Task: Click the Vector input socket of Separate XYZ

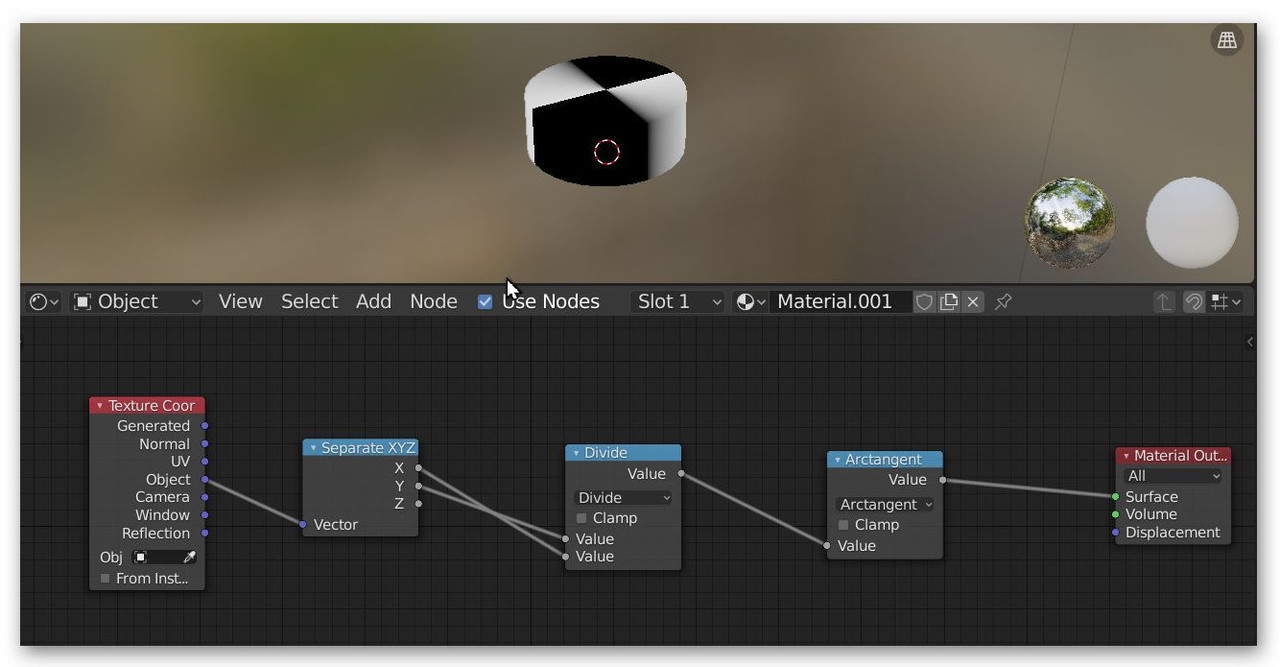Action: pyautogui.click(x=303, y=524)
